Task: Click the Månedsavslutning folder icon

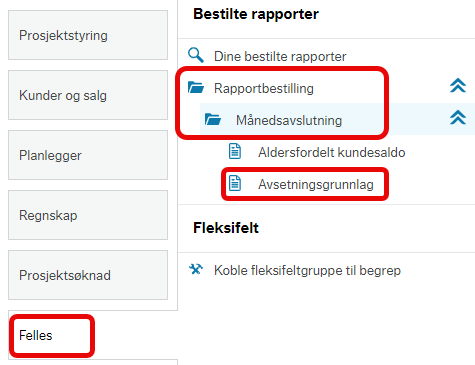Action: pyautogui.click(x=213, y=119)
